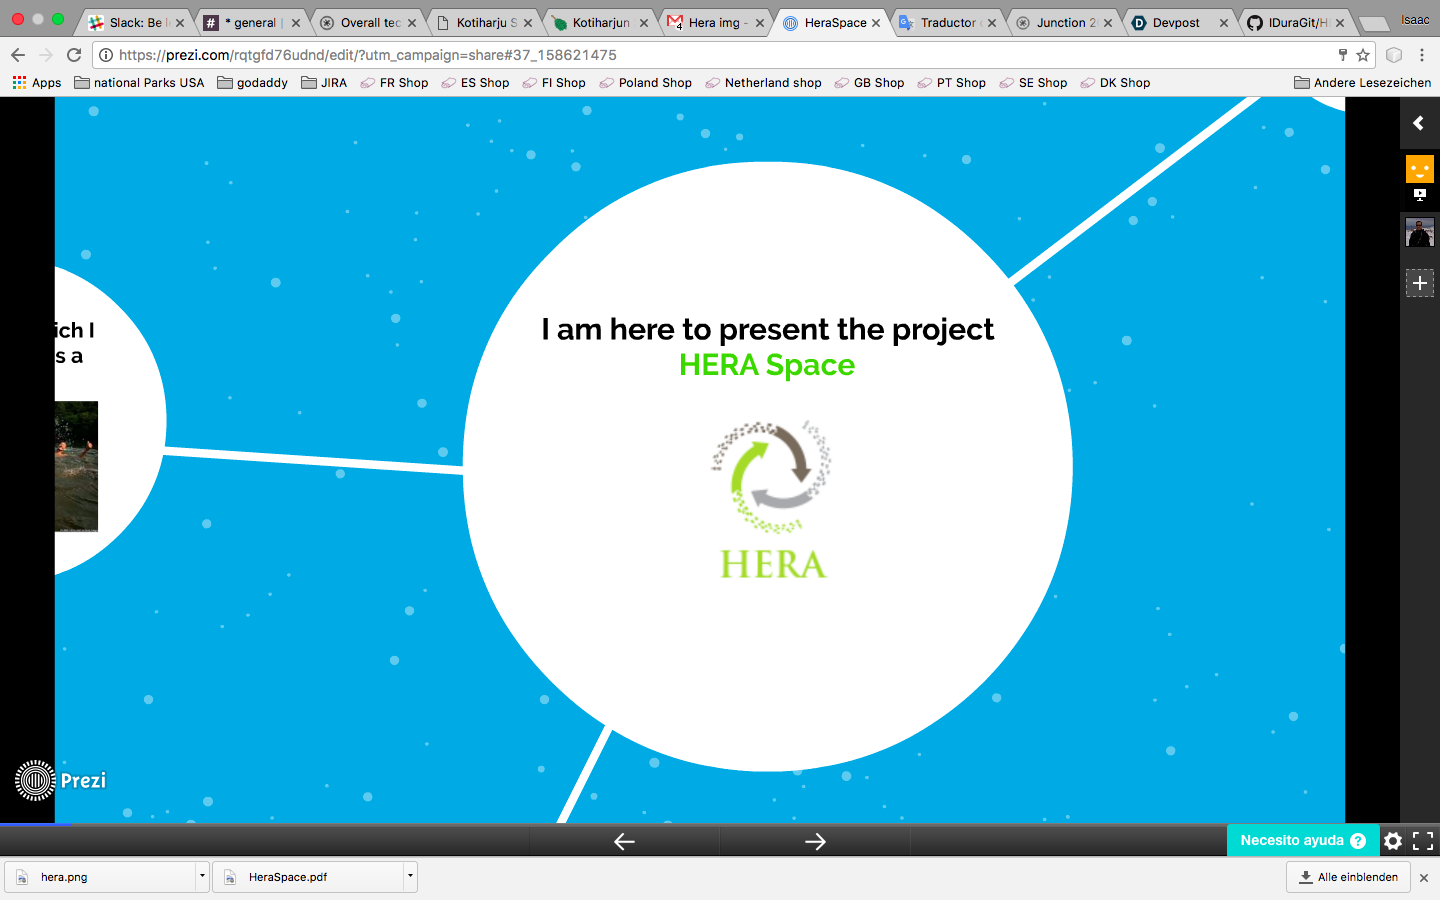
Task: Click 'I am here to present the project' text
Action: 767,329
